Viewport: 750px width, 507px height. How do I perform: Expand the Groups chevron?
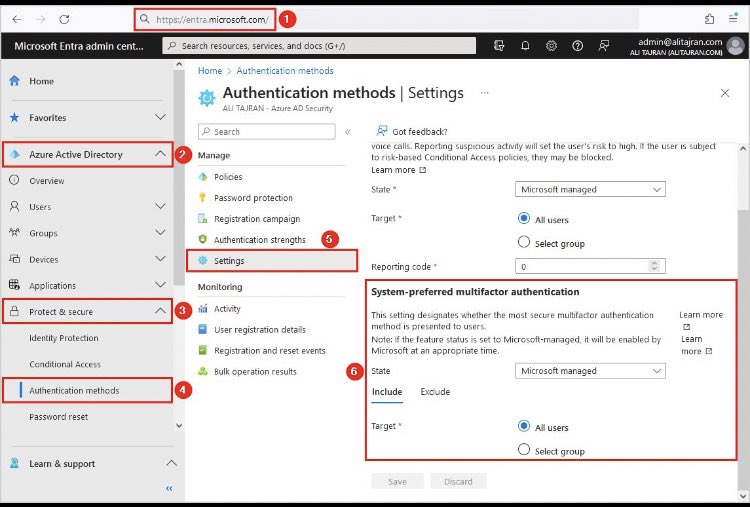pos(161,232)
